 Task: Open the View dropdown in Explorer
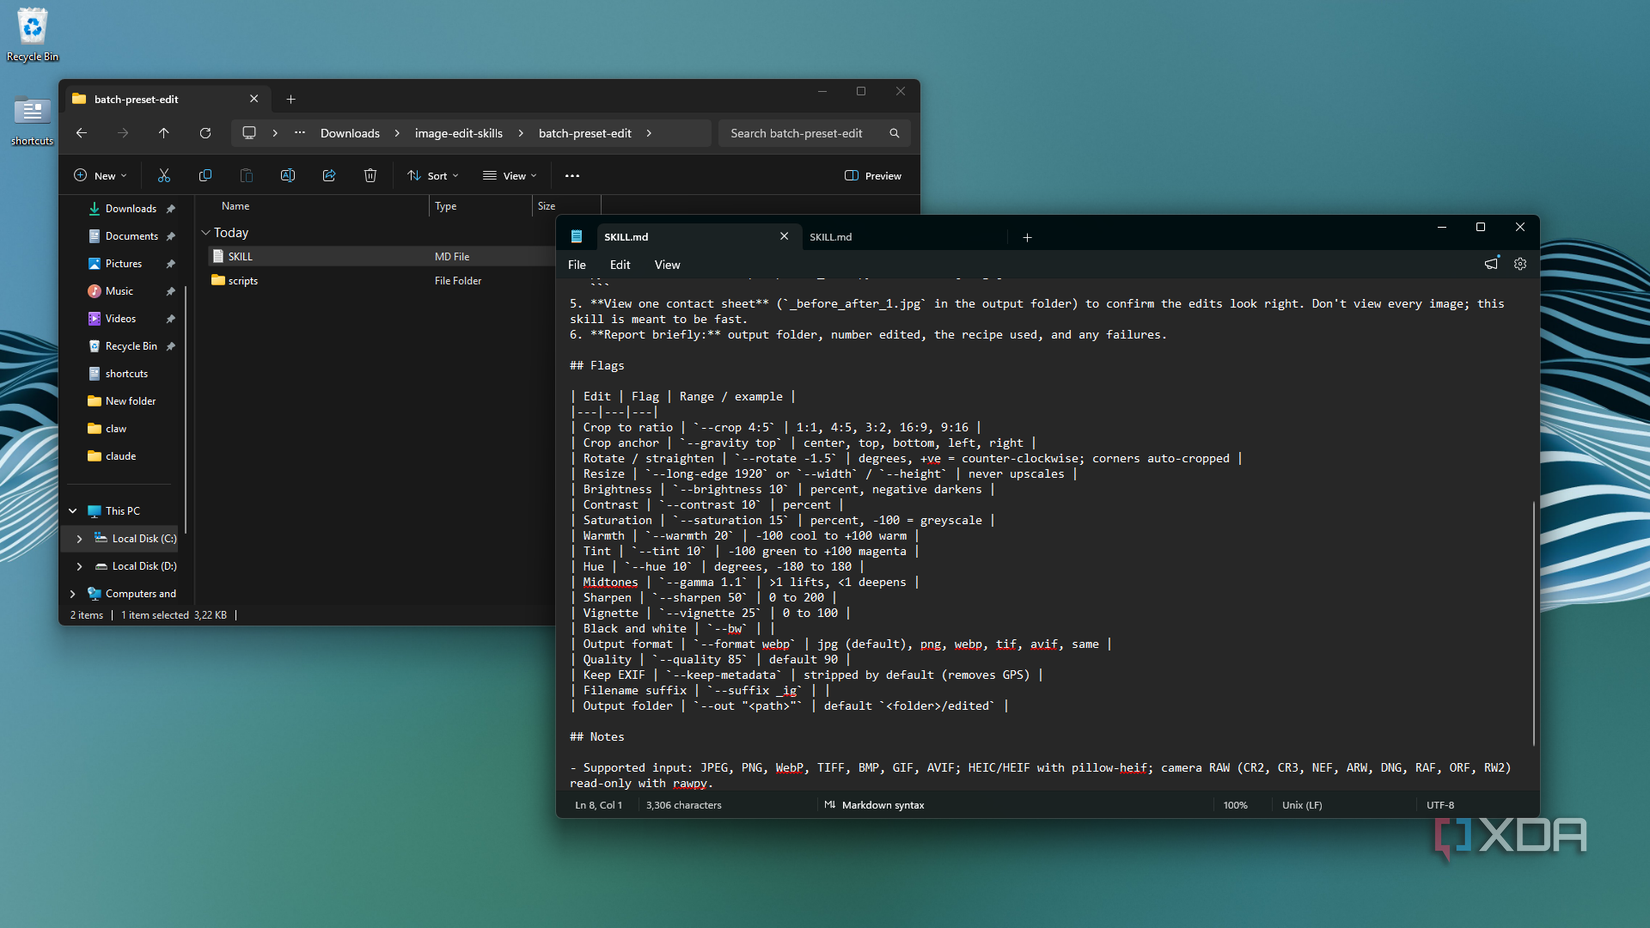pos(510,176)
